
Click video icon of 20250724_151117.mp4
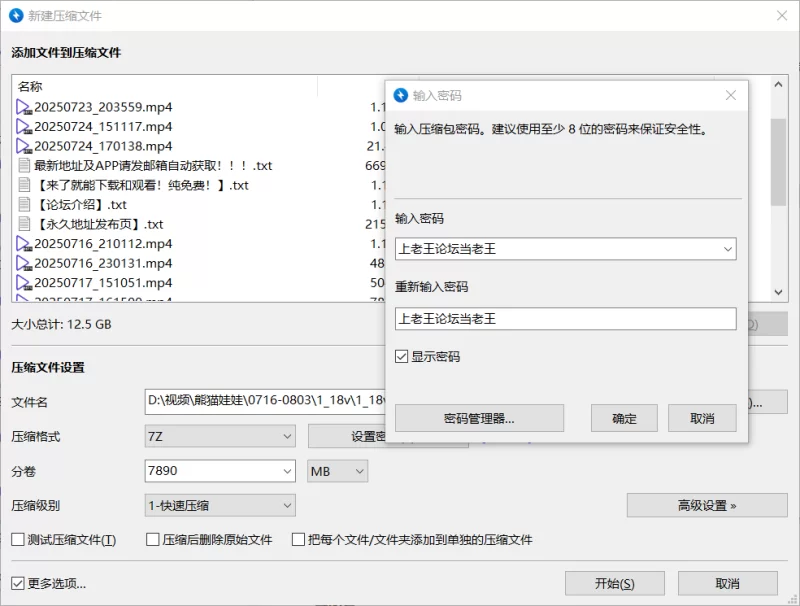click(x=24, y=127)
